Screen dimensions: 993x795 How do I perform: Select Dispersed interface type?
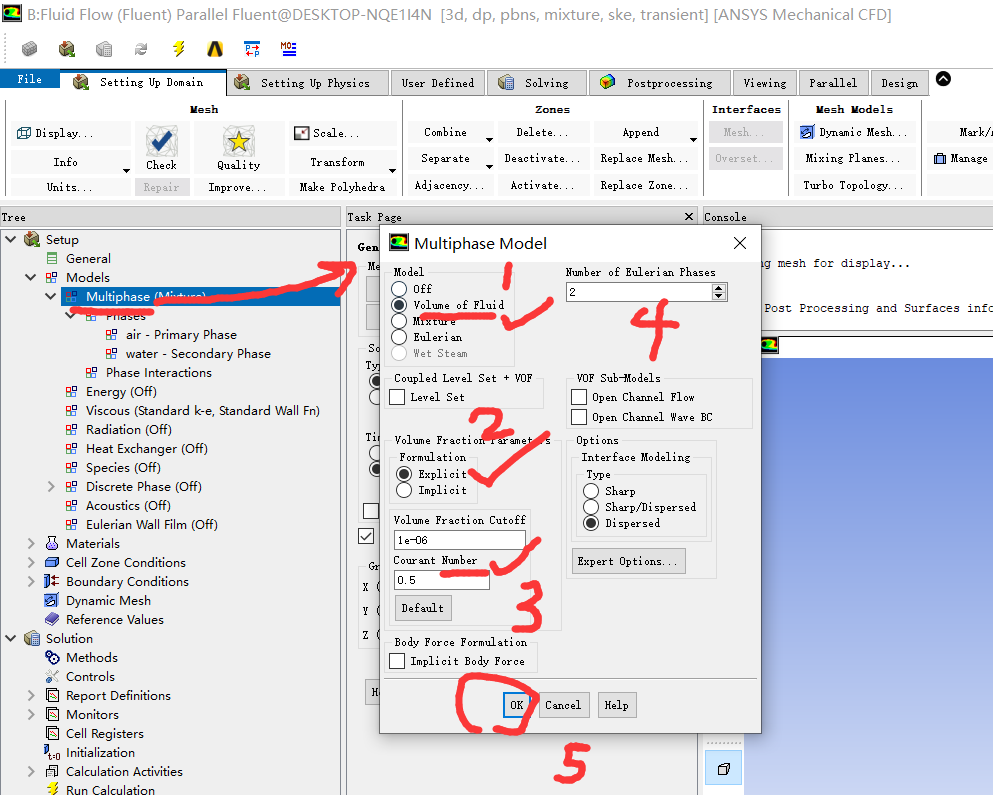tap(591, 523)
